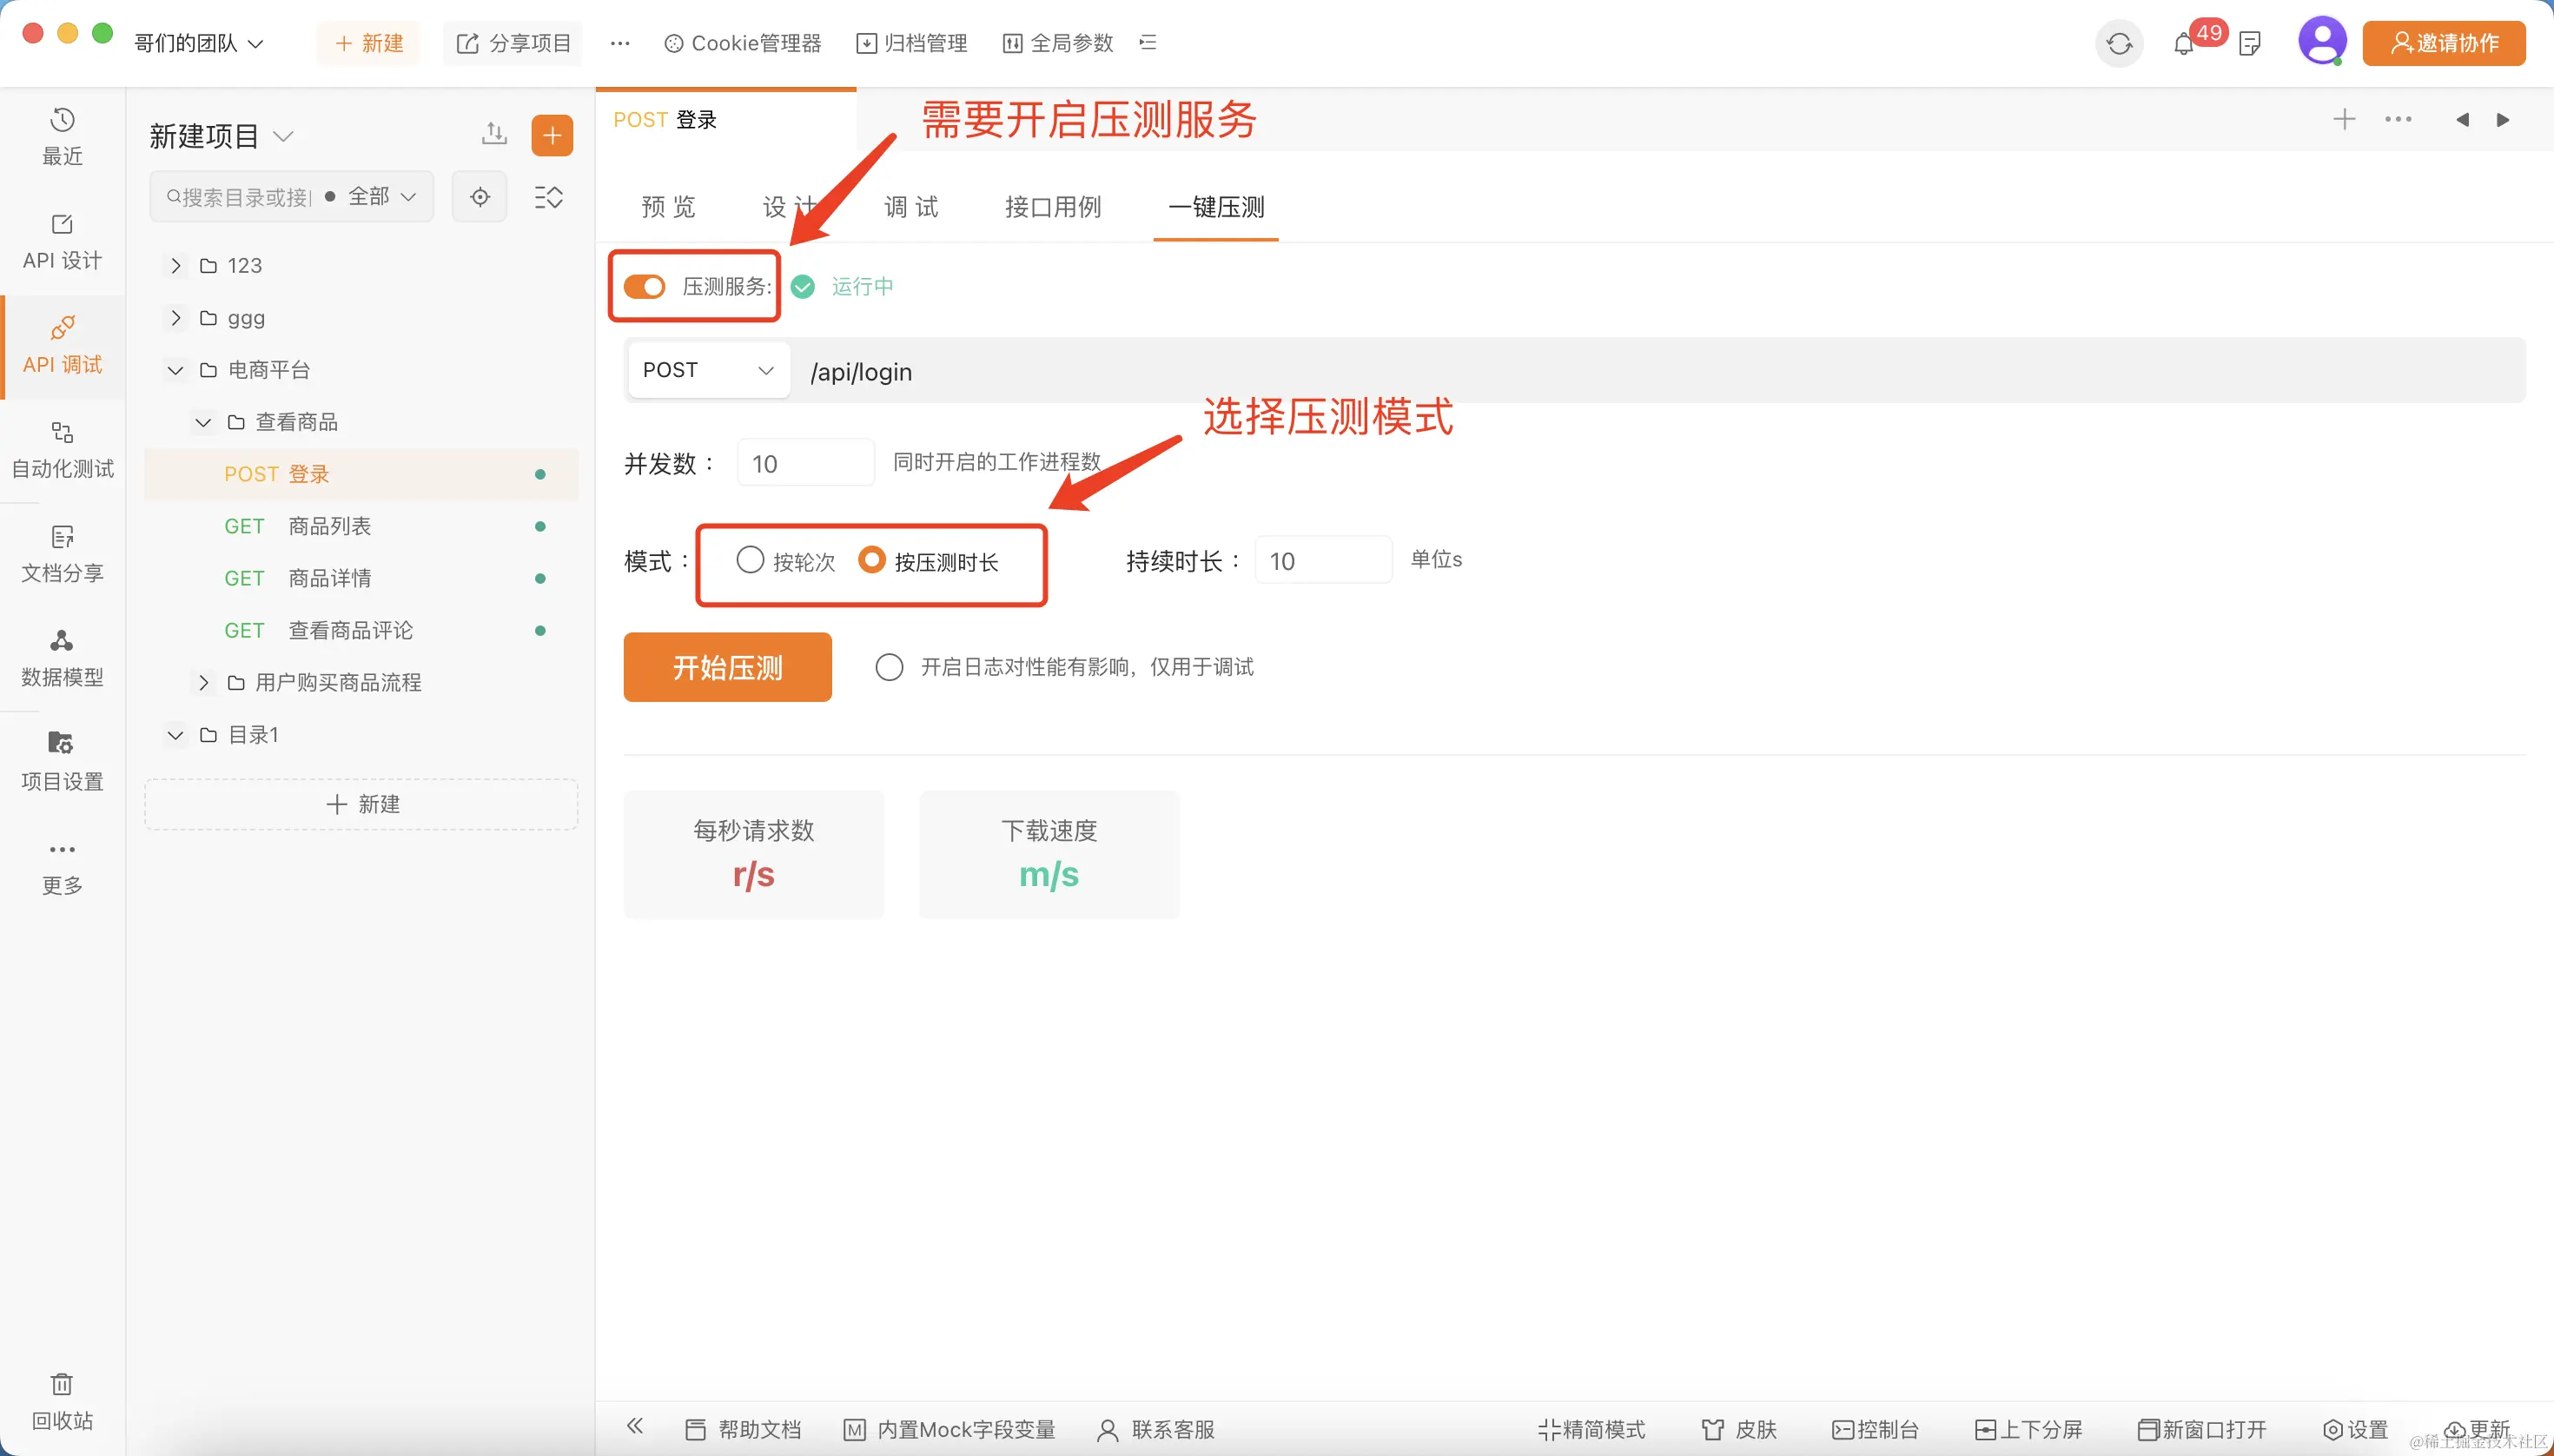This screenshot has width=2554, height=1456.
Task: Add a new tab with the plus icon
Action: pyautogui.click(x=2344, y=120)
